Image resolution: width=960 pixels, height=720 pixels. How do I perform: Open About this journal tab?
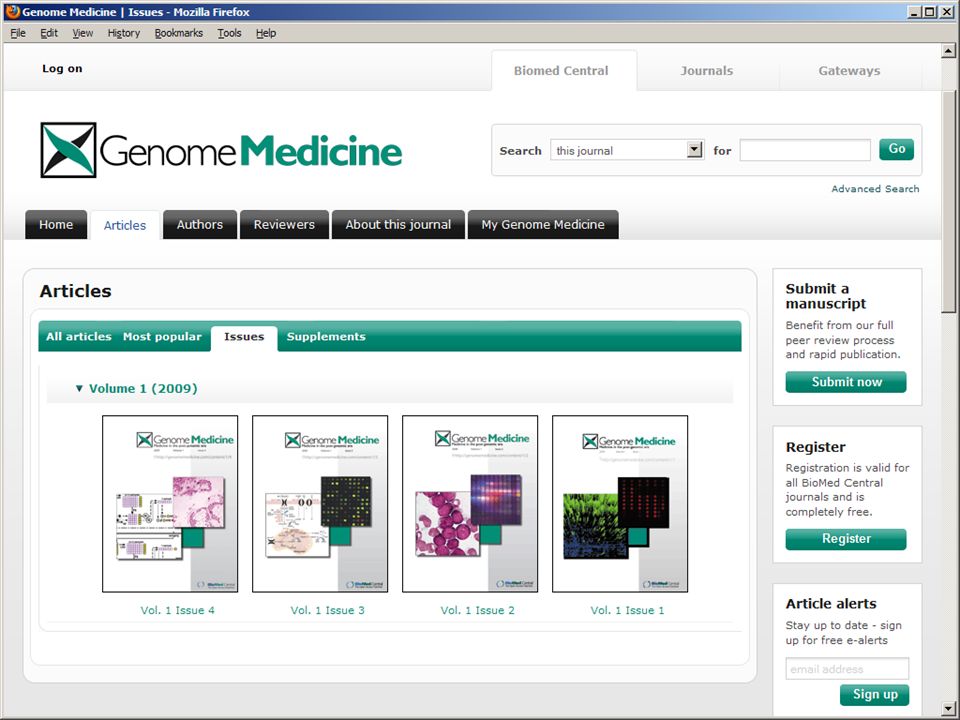pyautogui.click(x=398, y=225)
